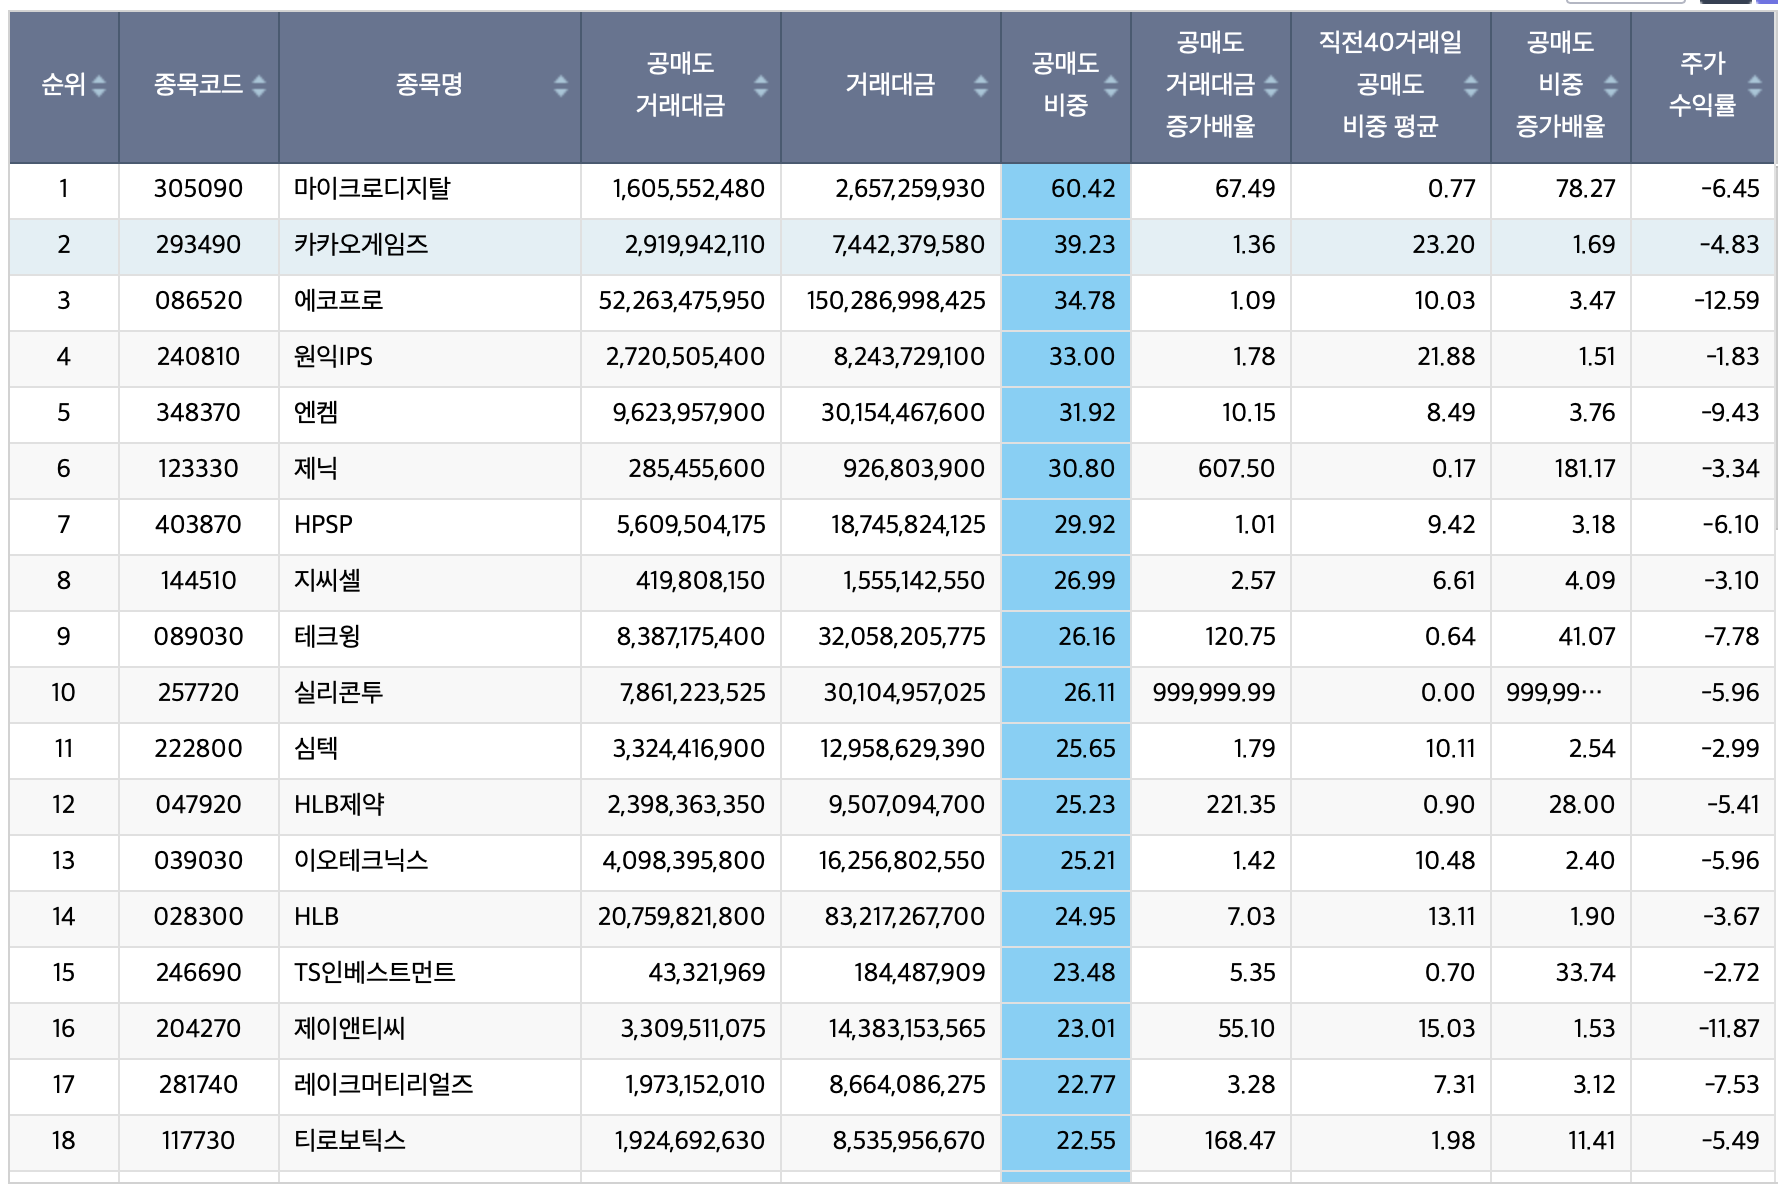
Task: Sort by 공매도 거래대금 column arrows
Action: click(x=760, y=86)
